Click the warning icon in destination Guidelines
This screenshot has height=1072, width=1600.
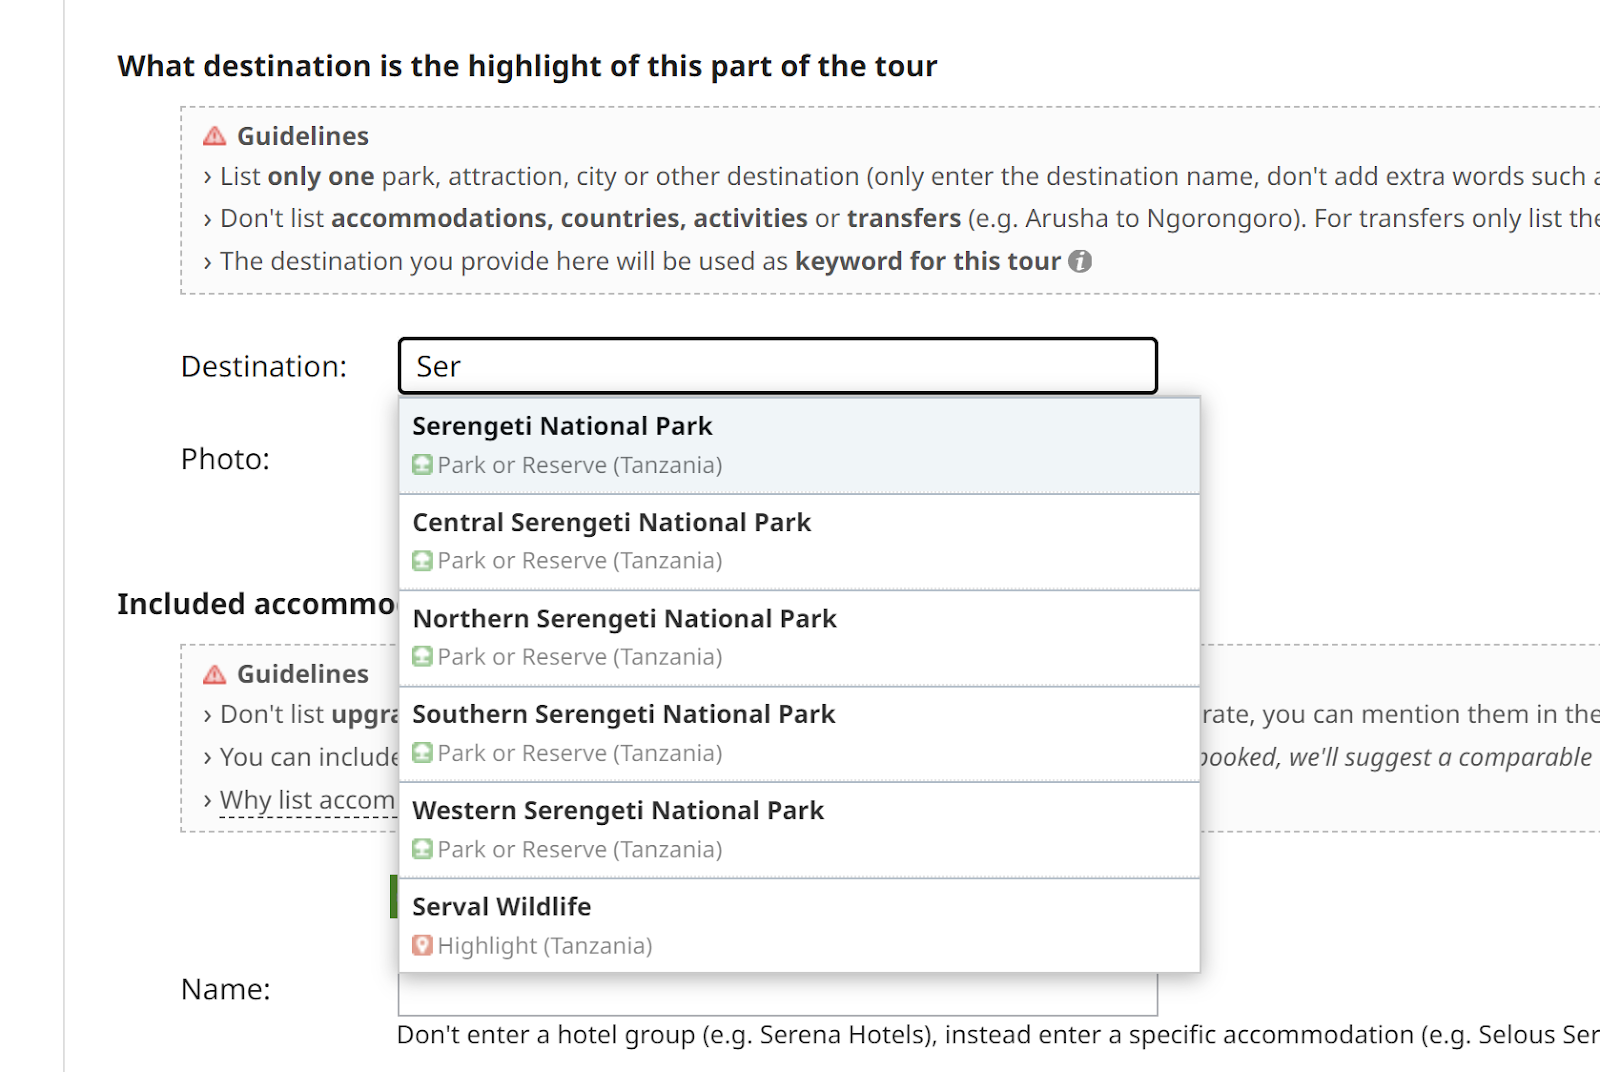(214, 136)
